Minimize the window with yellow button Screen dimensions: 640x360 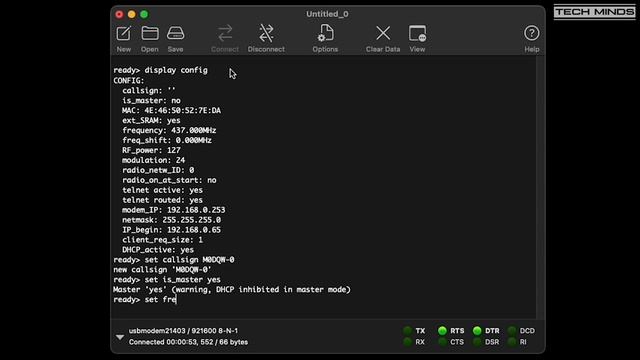pos(131,15)
